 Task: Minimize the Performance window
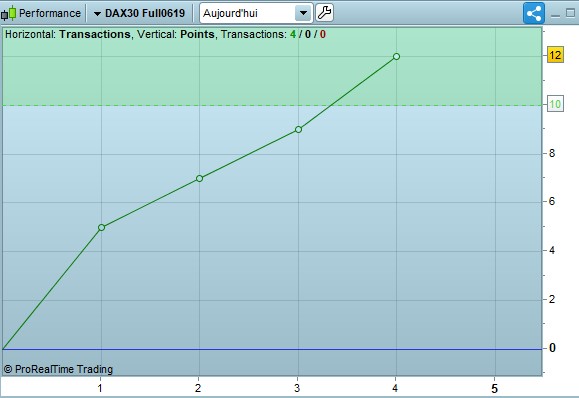click(555, 15)
